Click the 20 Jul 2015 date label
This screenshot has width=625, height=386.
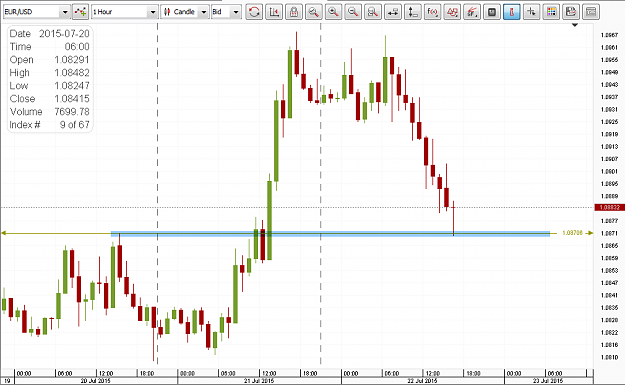[x=96, y=381]
